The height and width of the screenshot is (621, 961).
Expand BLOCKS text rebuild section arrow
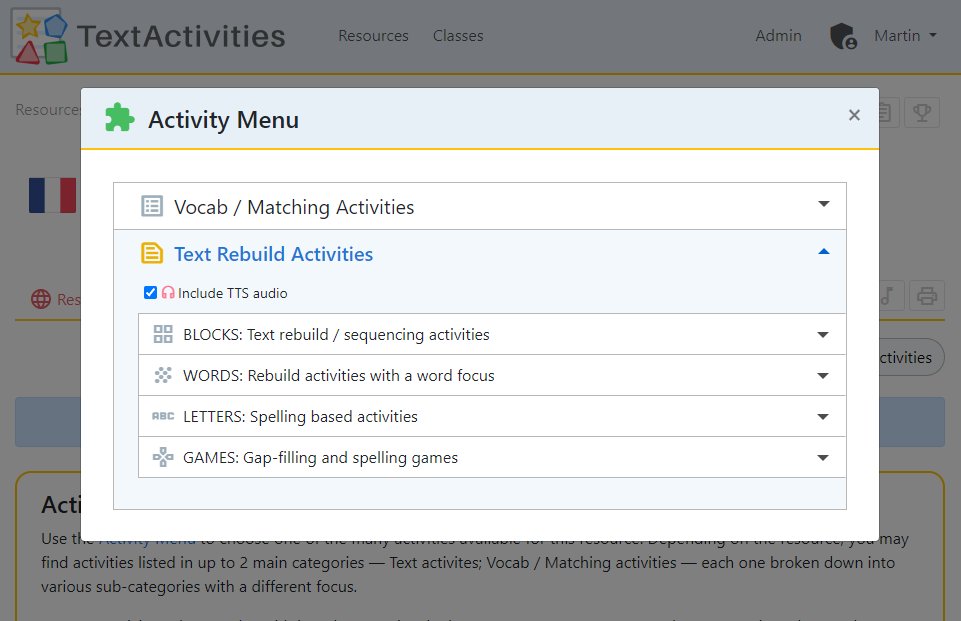pyautogui.click(x=823, y=335)
